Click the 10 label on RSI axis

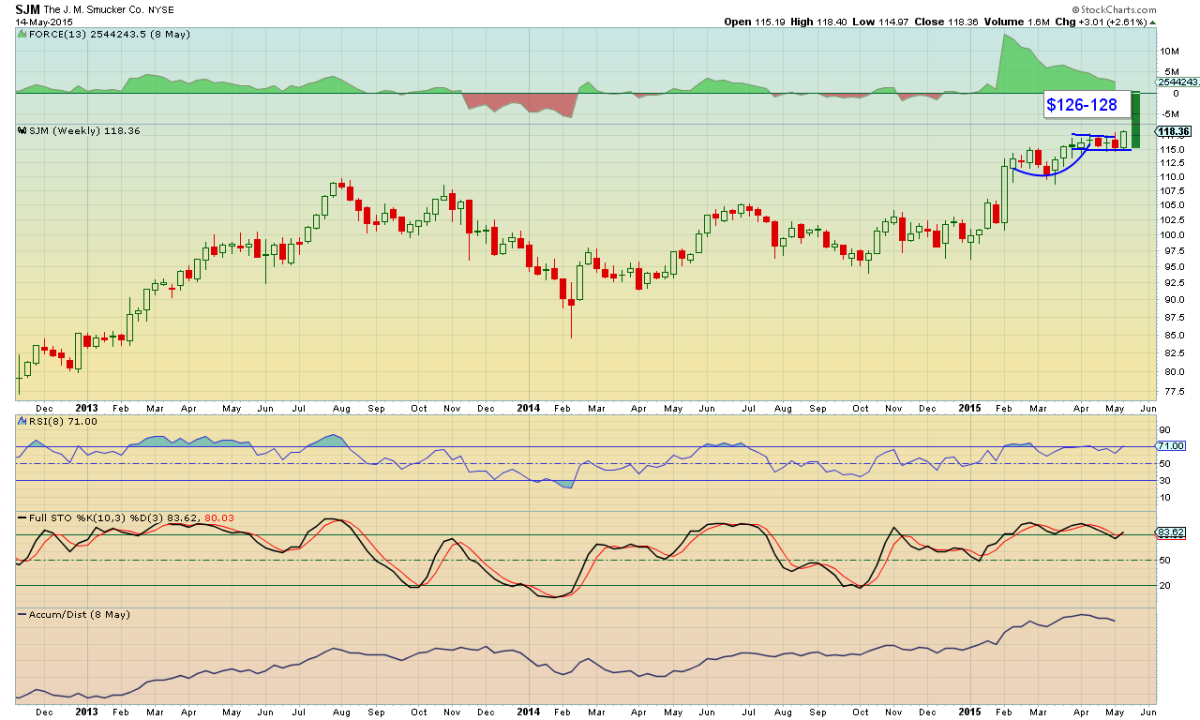coord(1165,498)
